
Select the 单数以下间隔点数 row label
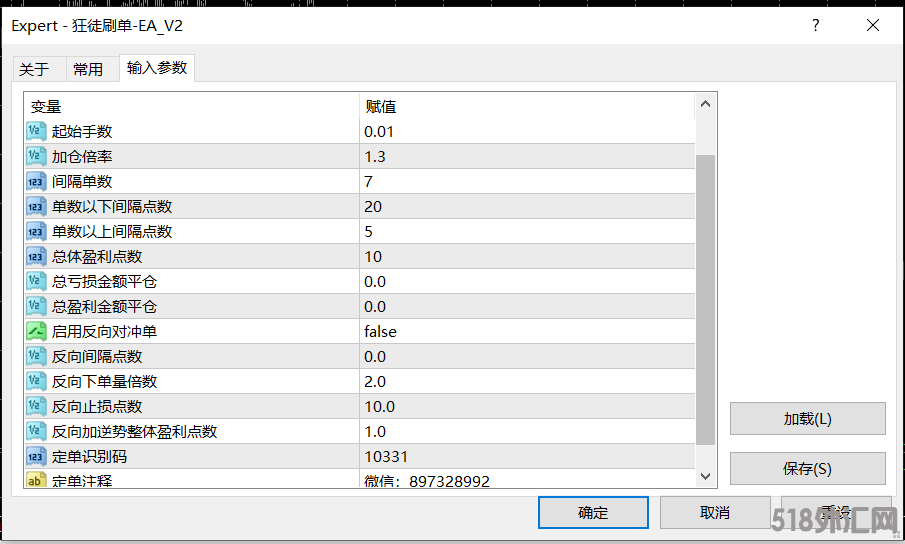point(112,207)
